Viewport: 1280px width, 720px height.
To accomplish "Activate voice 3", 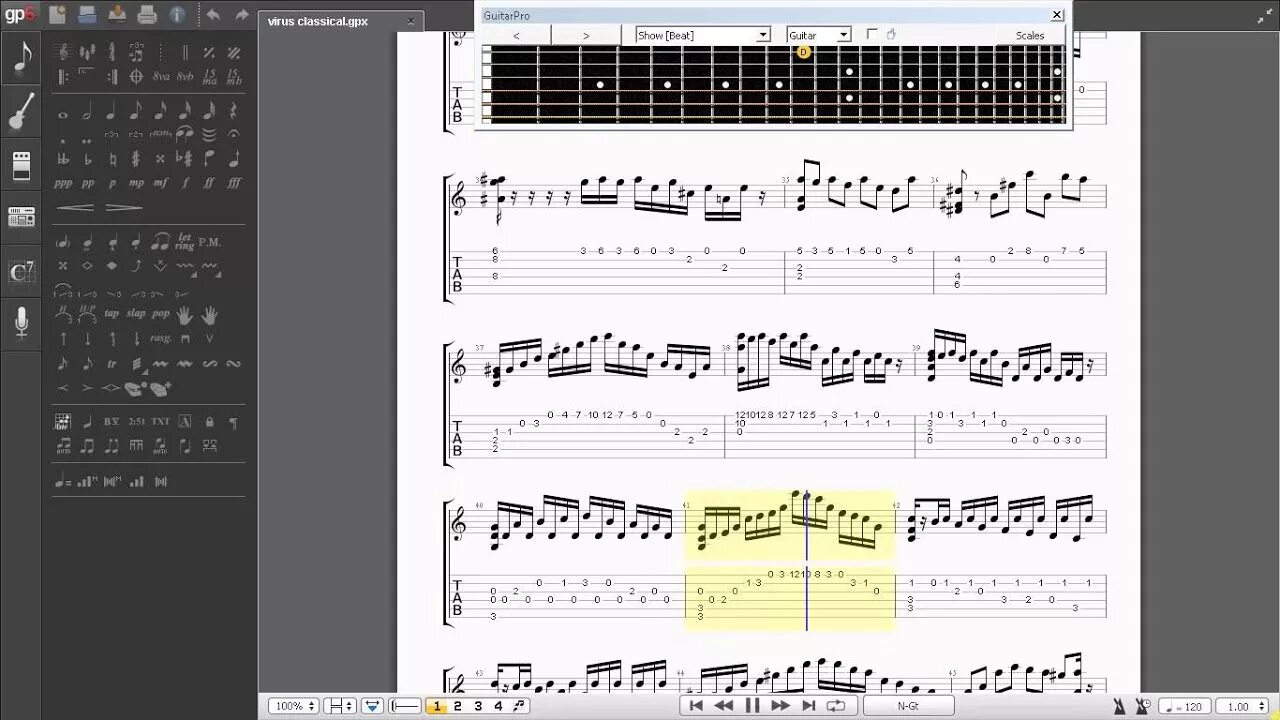I will [x=478, y=706].
